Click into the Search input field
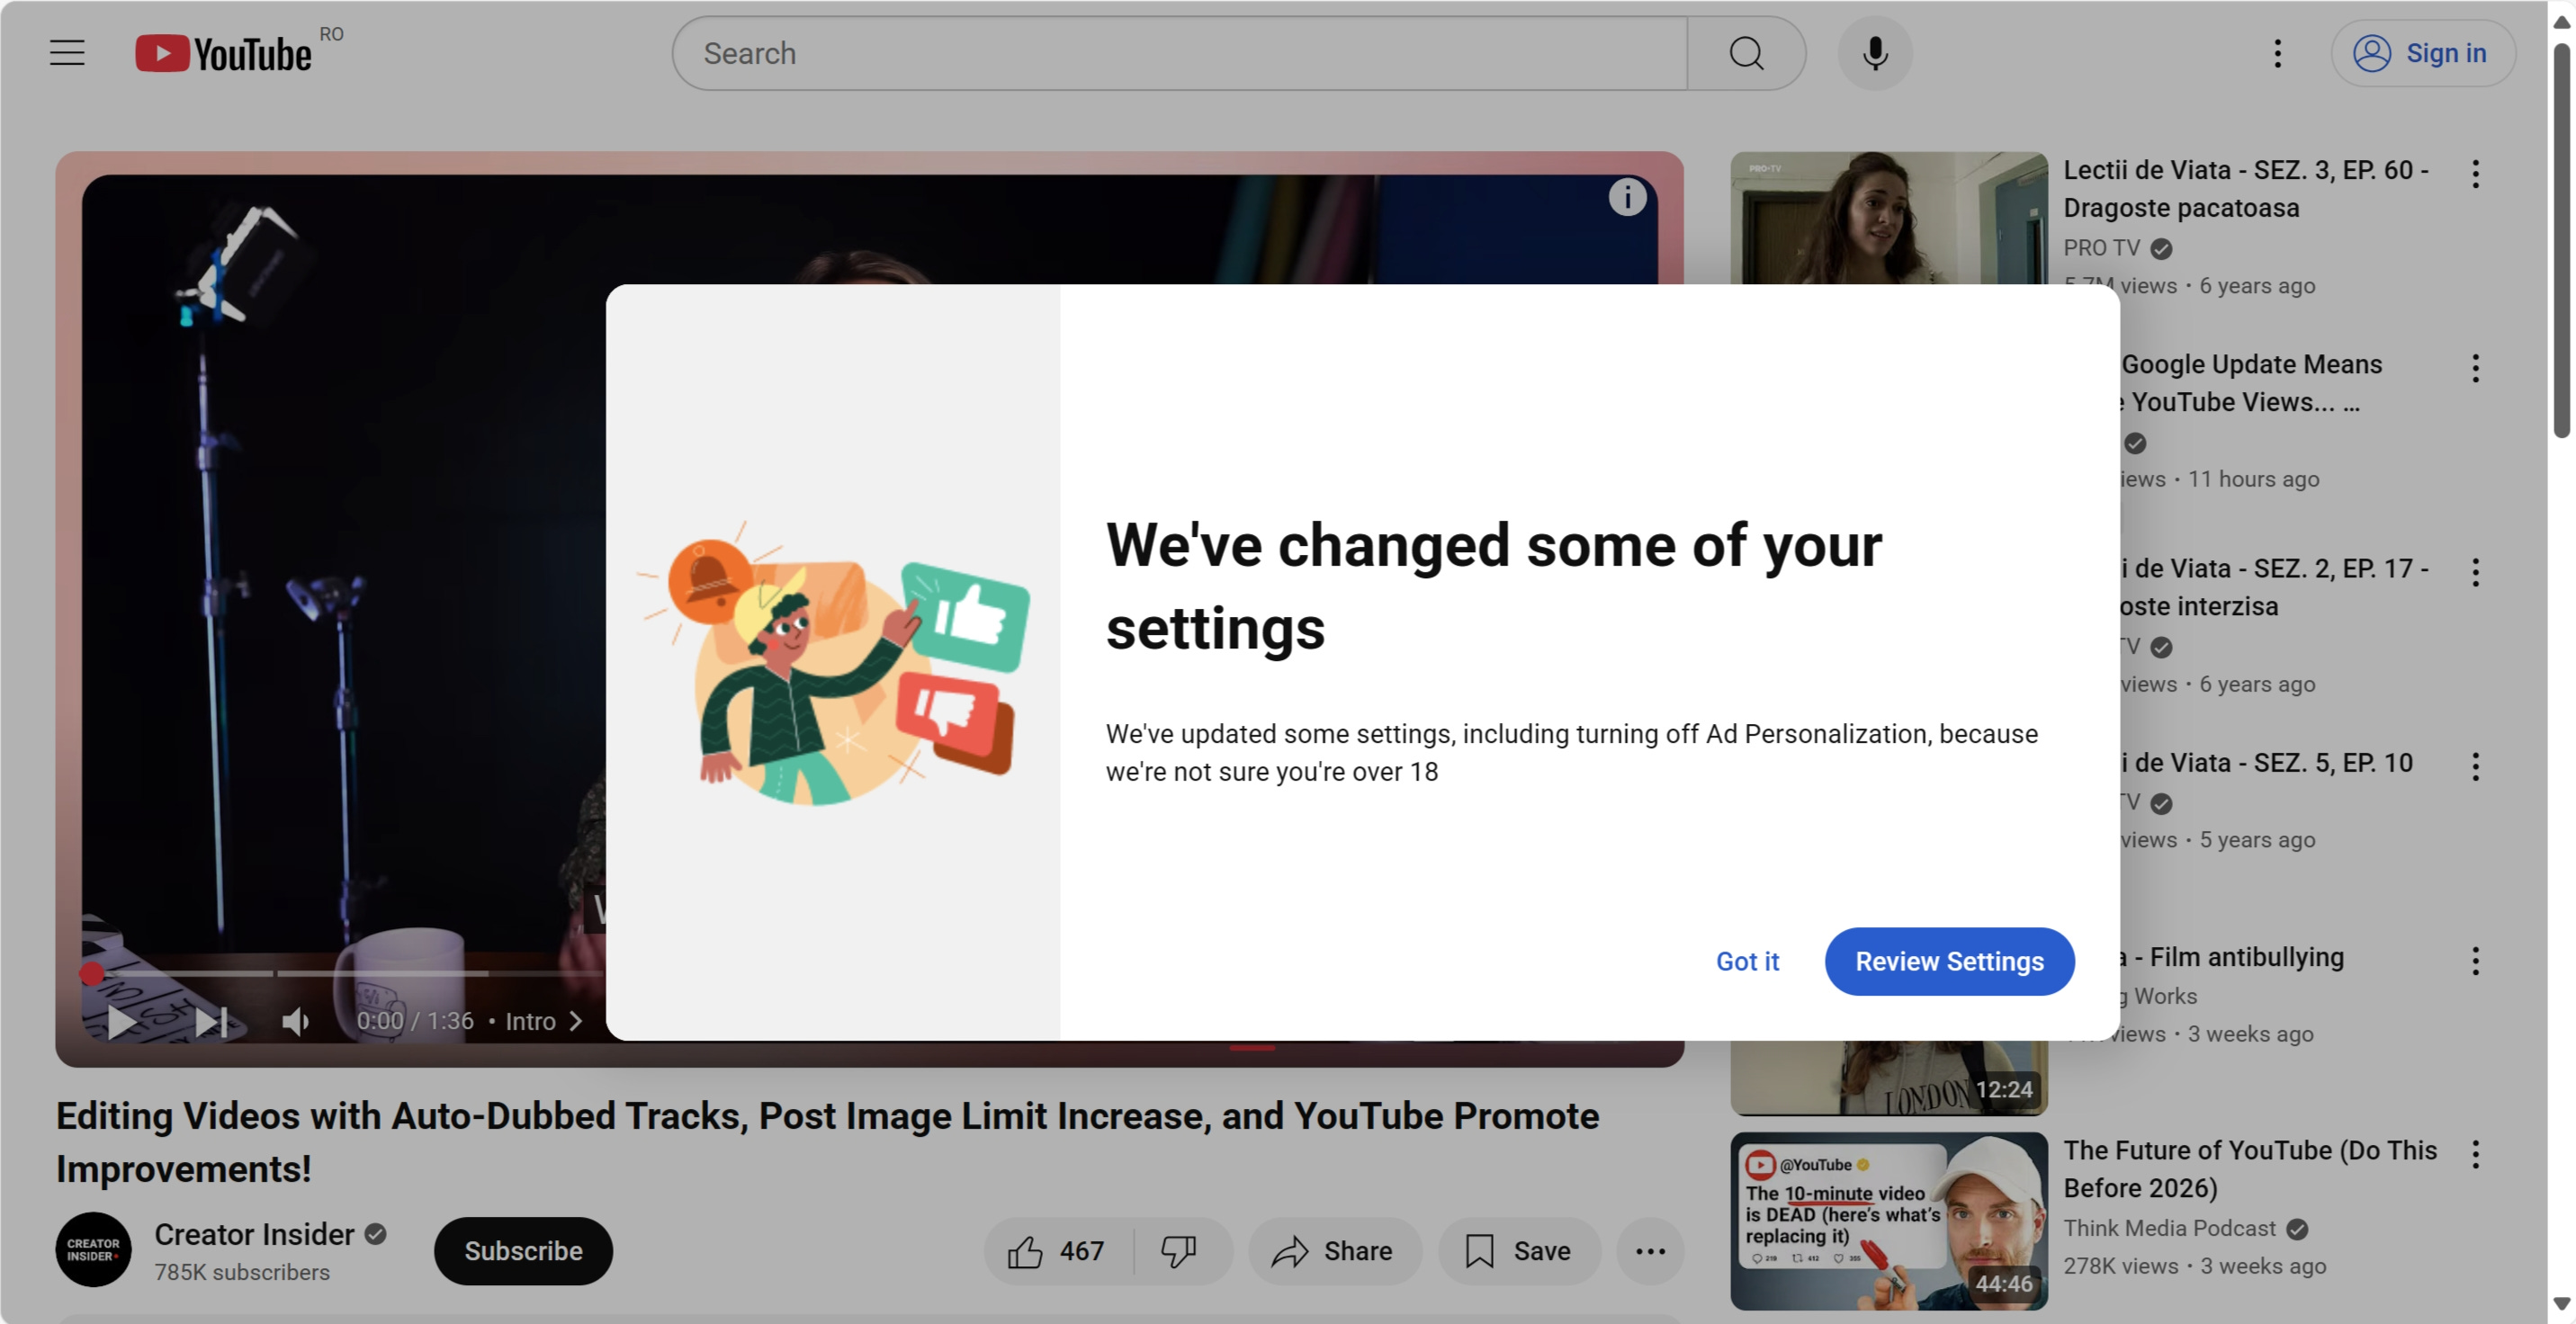2576x1324 pixels. tap(1180, 53)
